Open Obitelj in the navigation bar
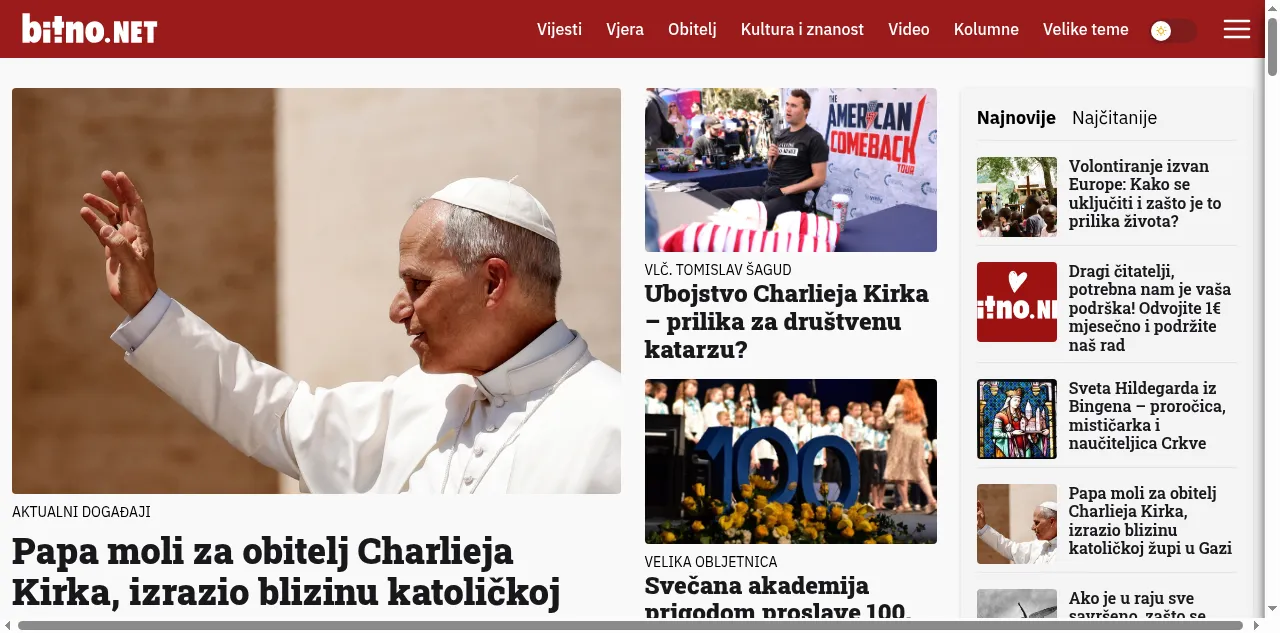This screenshot has width=1280, height=633. 692,29
